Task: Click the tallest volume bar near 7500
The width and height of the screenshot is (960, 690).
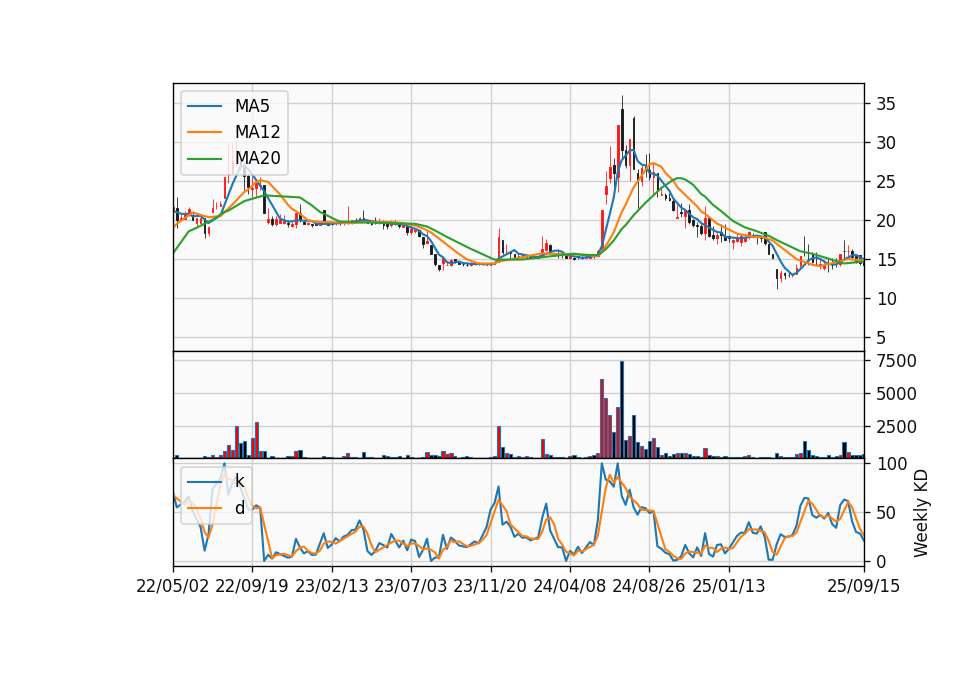Action: click(622, 410)
